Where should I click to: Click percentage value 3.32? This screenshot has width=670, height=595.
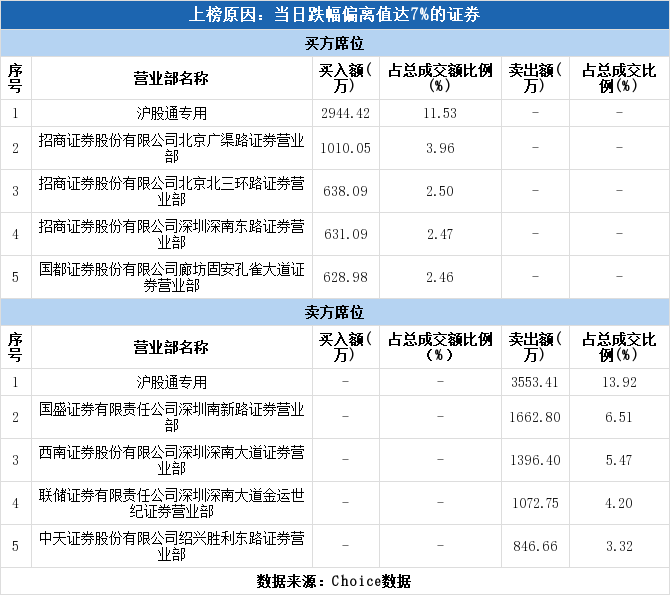(619, 546)
